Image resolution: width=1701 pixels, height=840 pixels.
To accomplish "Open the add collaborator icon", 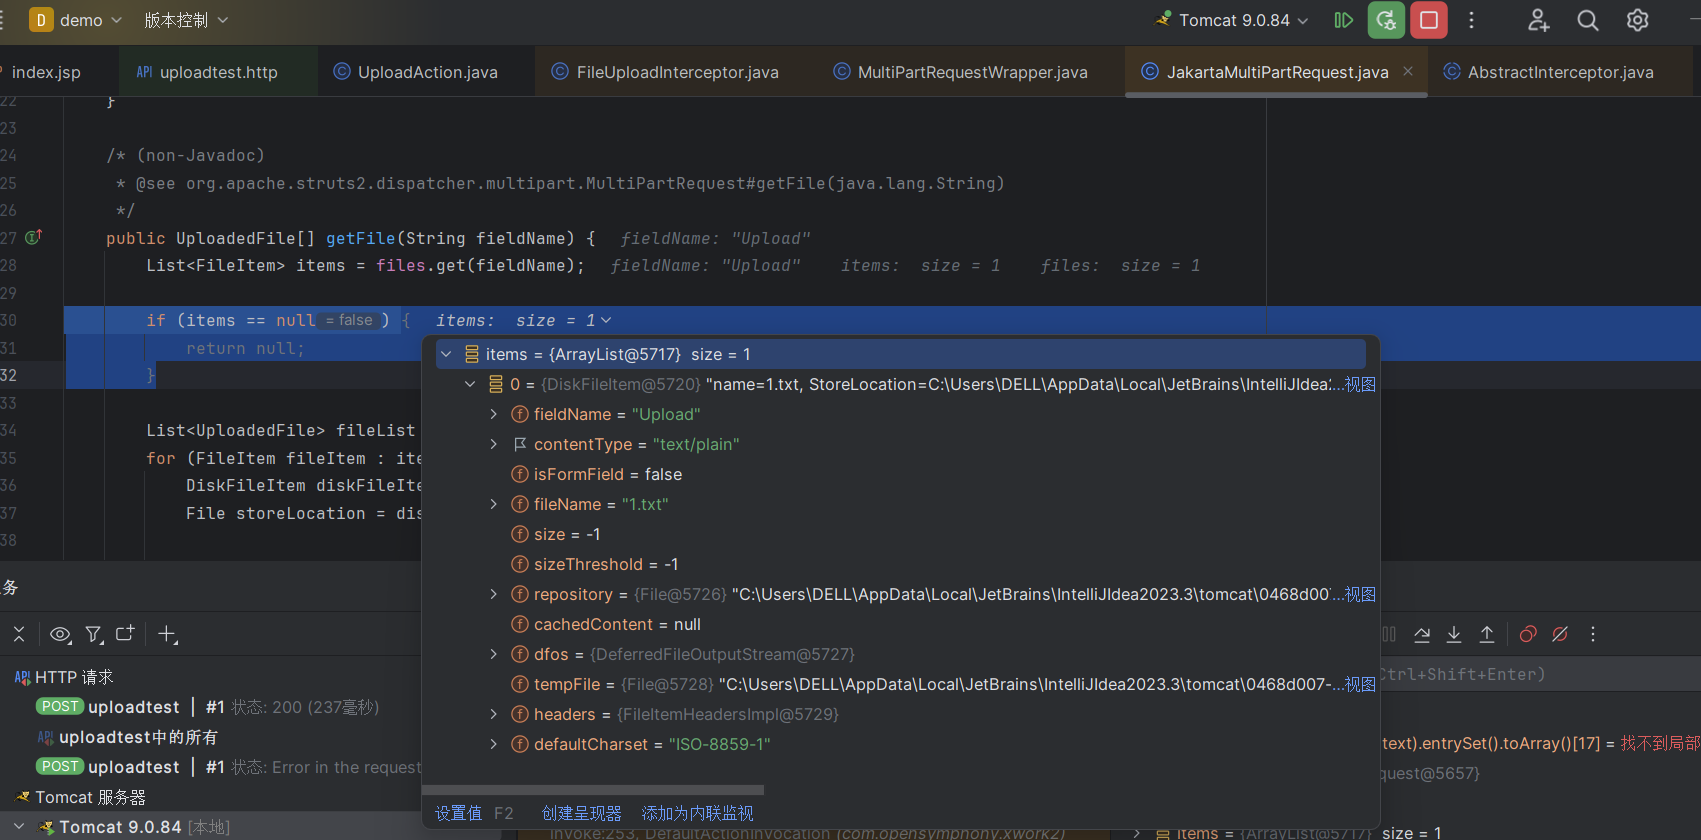I will (1538, 20).
